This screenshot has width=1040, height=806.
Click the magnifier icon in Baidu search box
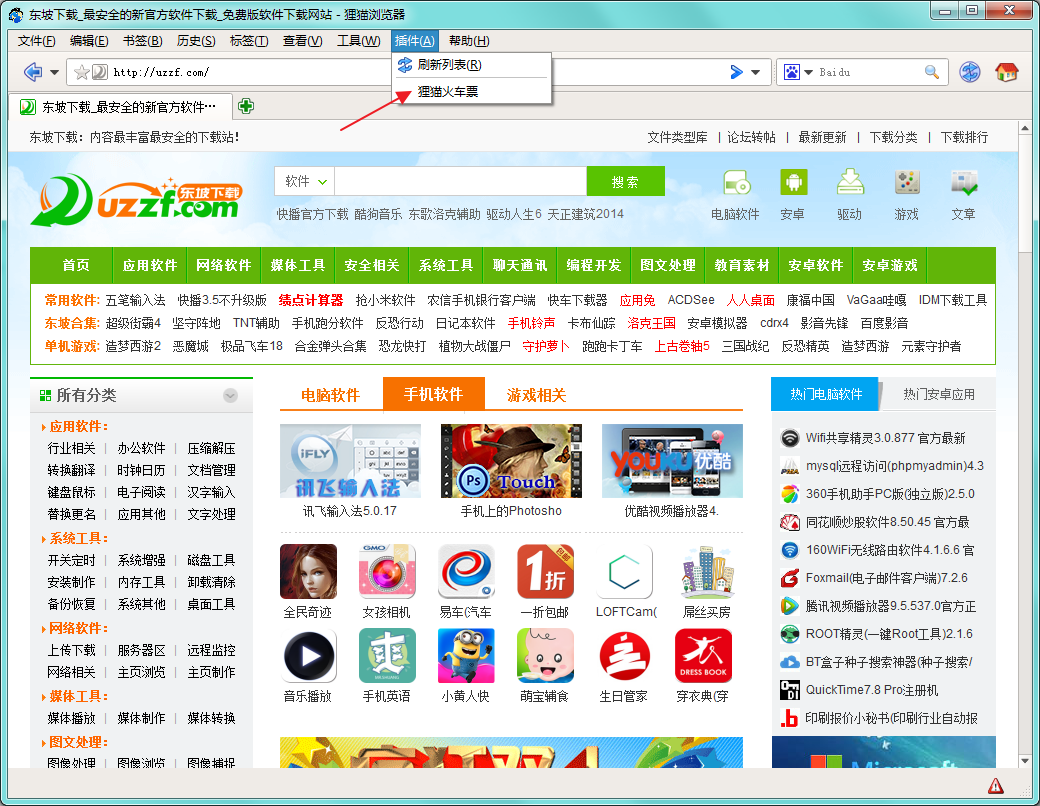click(932, 72)
